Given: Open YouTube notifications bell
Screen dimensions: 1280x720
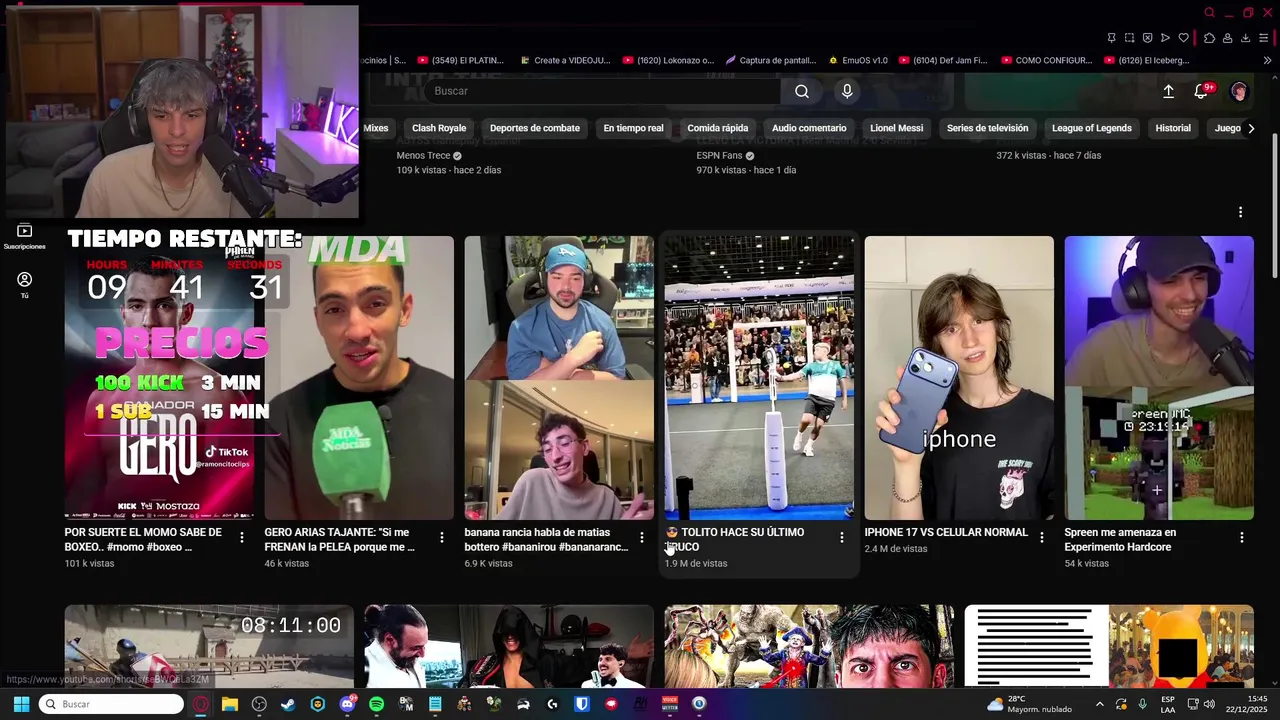Looking at the screenshot, I should pos(1202,91).
